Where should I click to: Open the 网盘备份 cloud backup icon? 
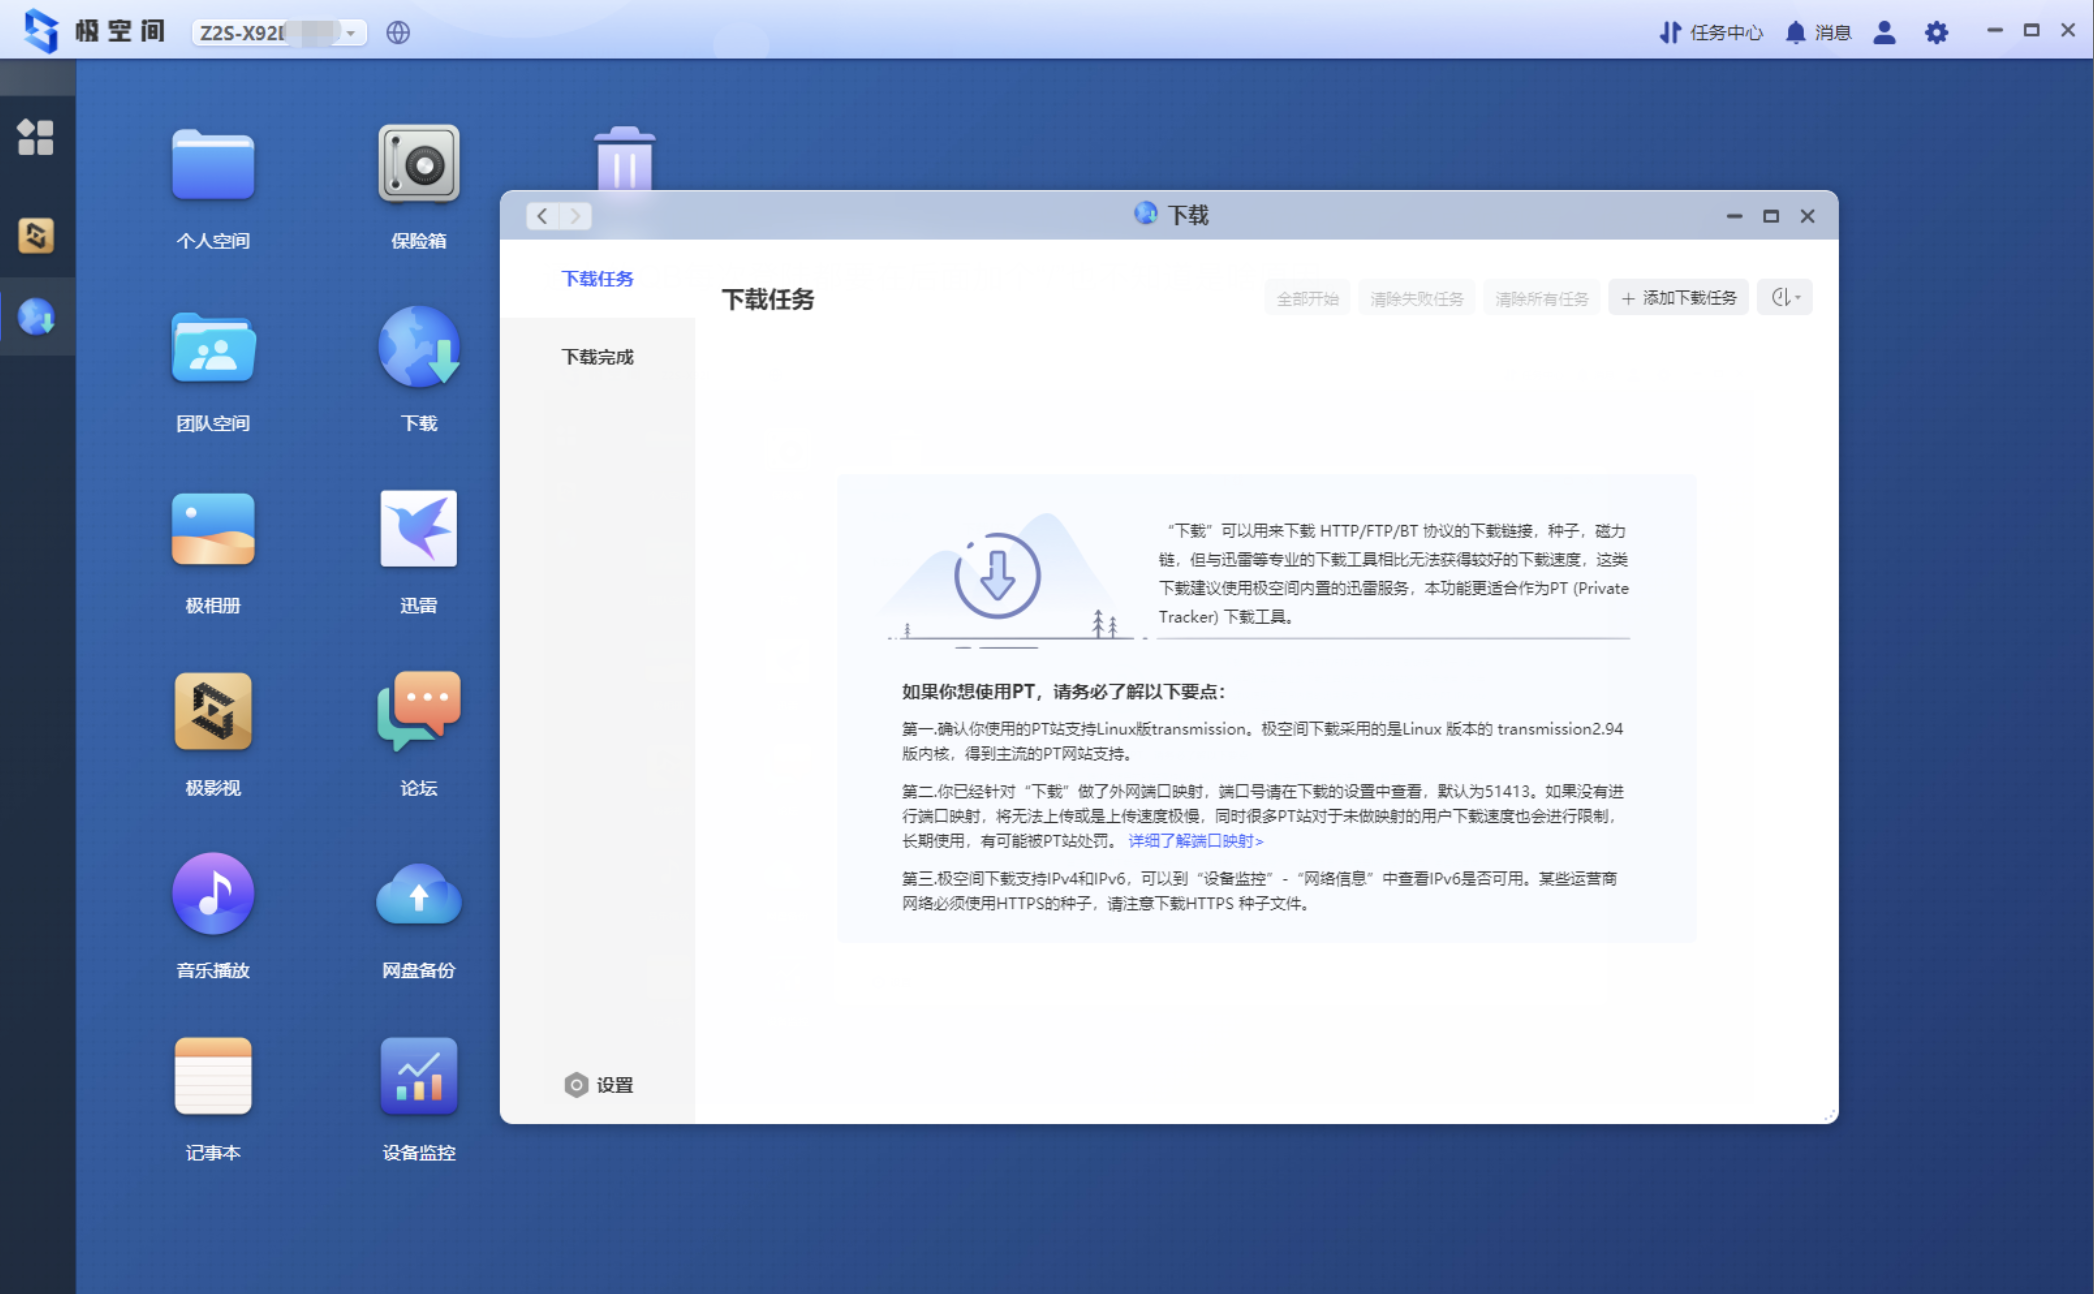[418, 894]
